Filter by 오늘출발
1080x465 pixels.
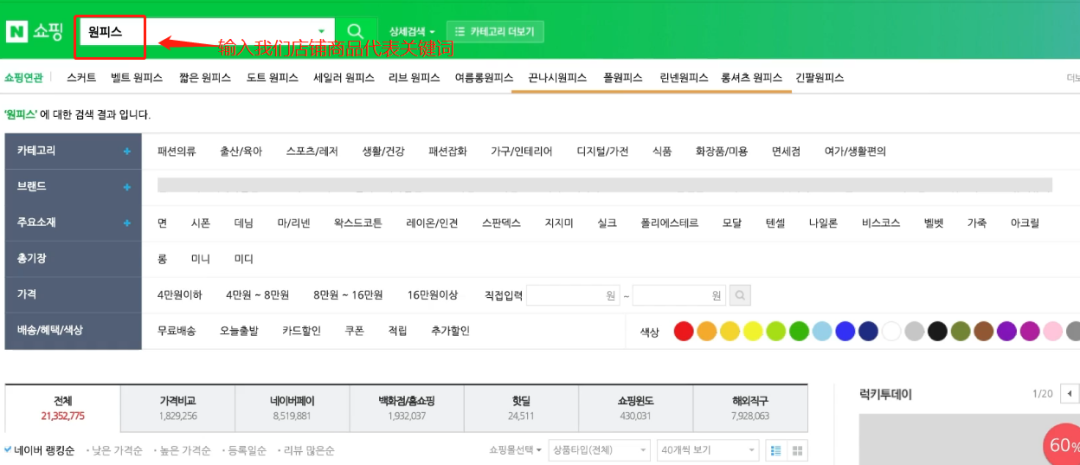(239, 331)
